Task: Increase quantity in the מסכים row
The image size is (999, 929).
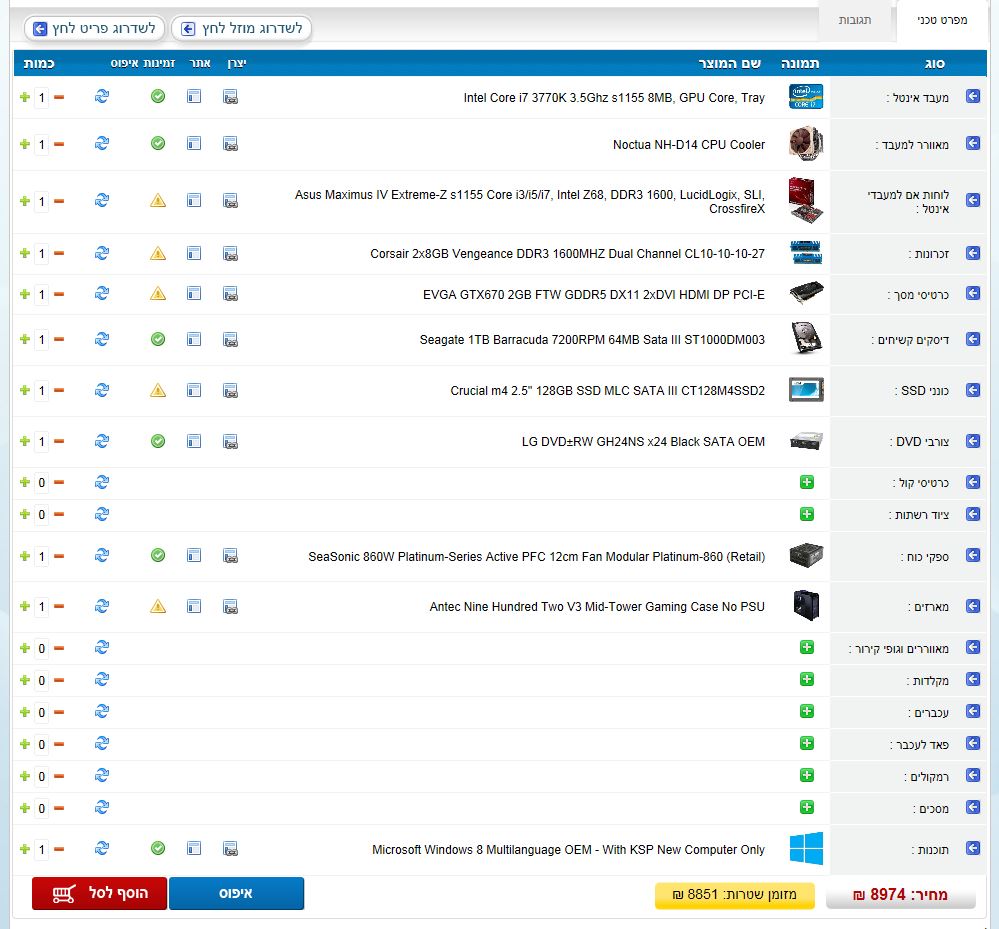Action: point(24,808)
